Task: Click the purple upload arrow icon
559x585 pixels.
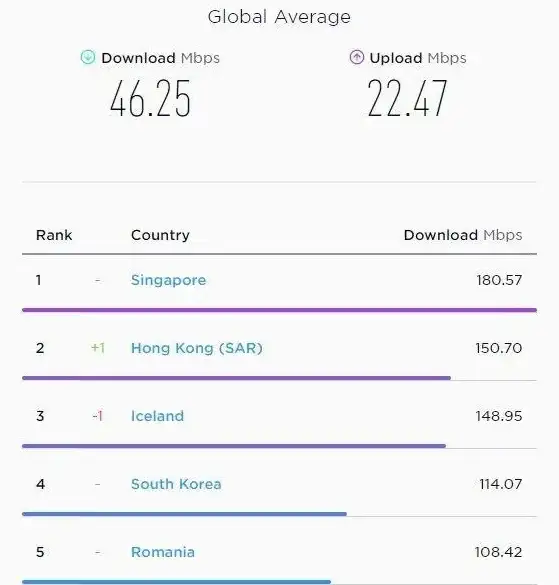Action: click(356, 57)
